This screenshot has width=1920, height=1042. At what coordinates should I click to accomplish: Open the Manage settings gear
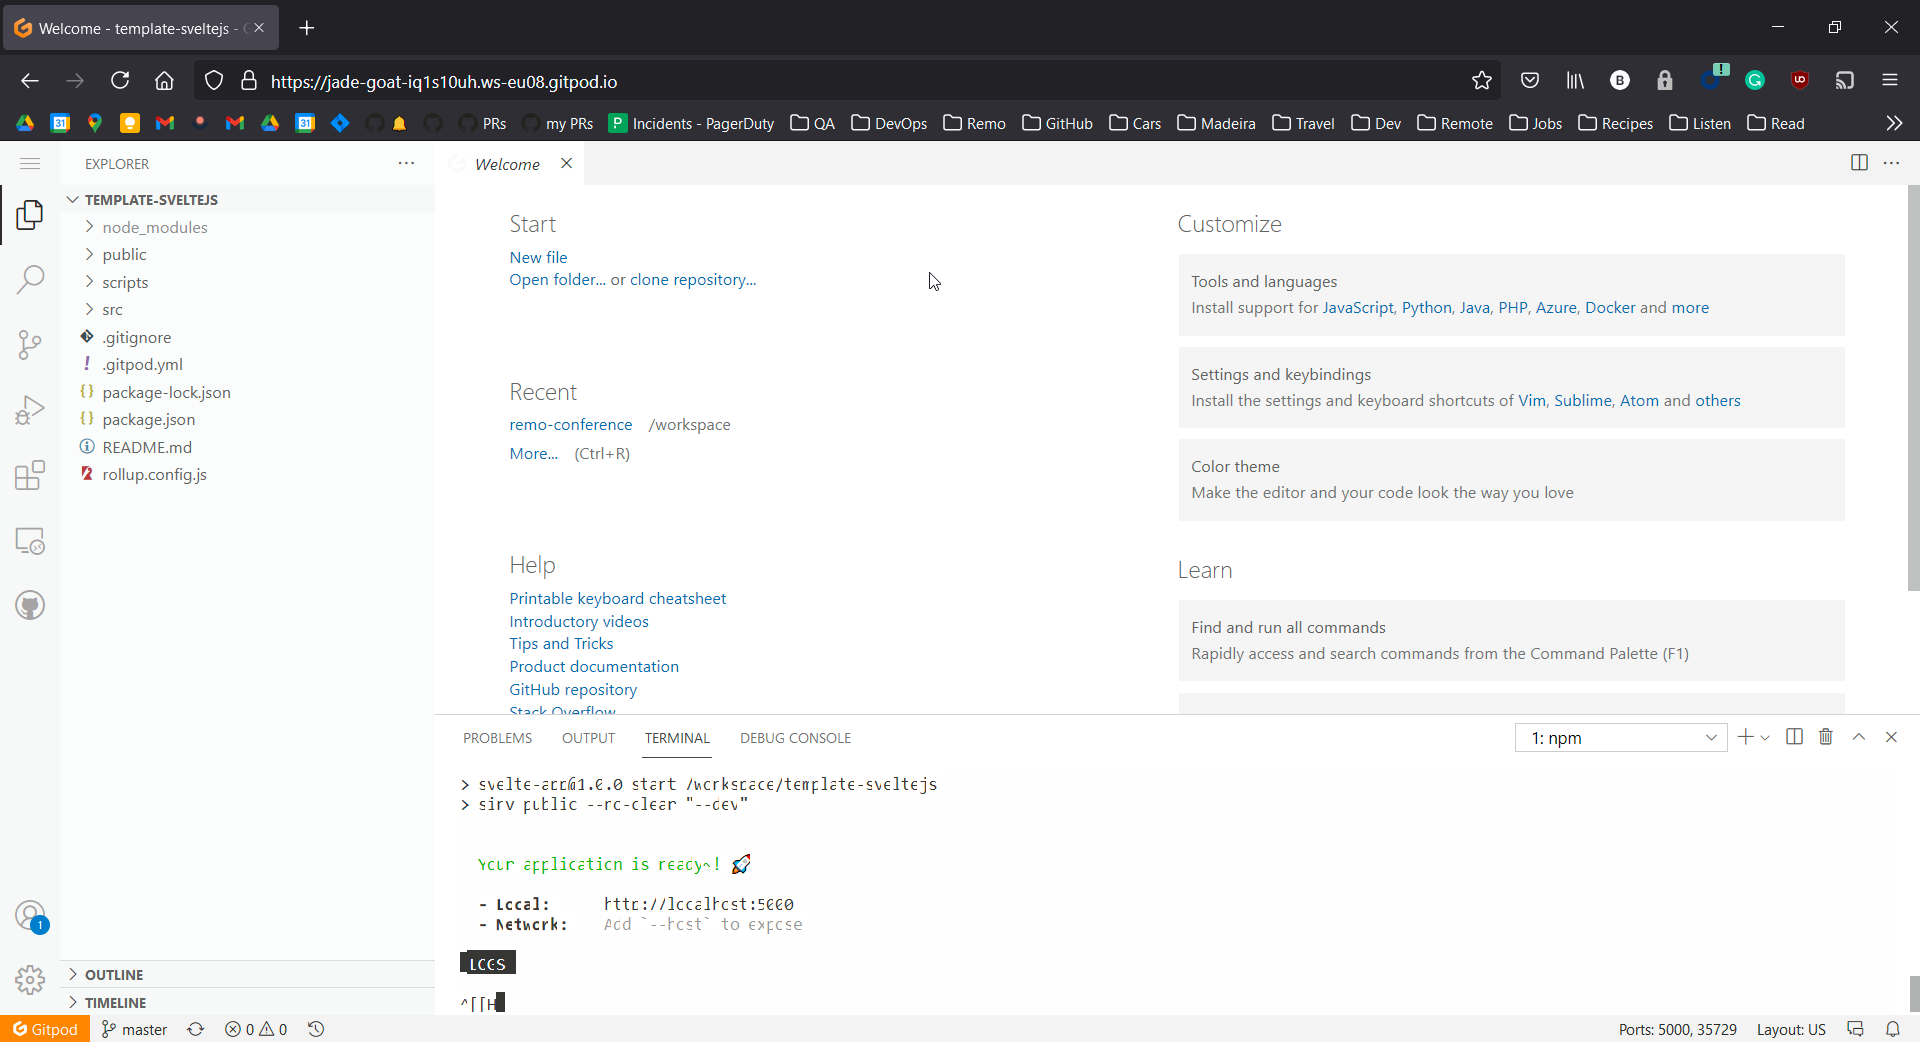click(x=29, y=981)
